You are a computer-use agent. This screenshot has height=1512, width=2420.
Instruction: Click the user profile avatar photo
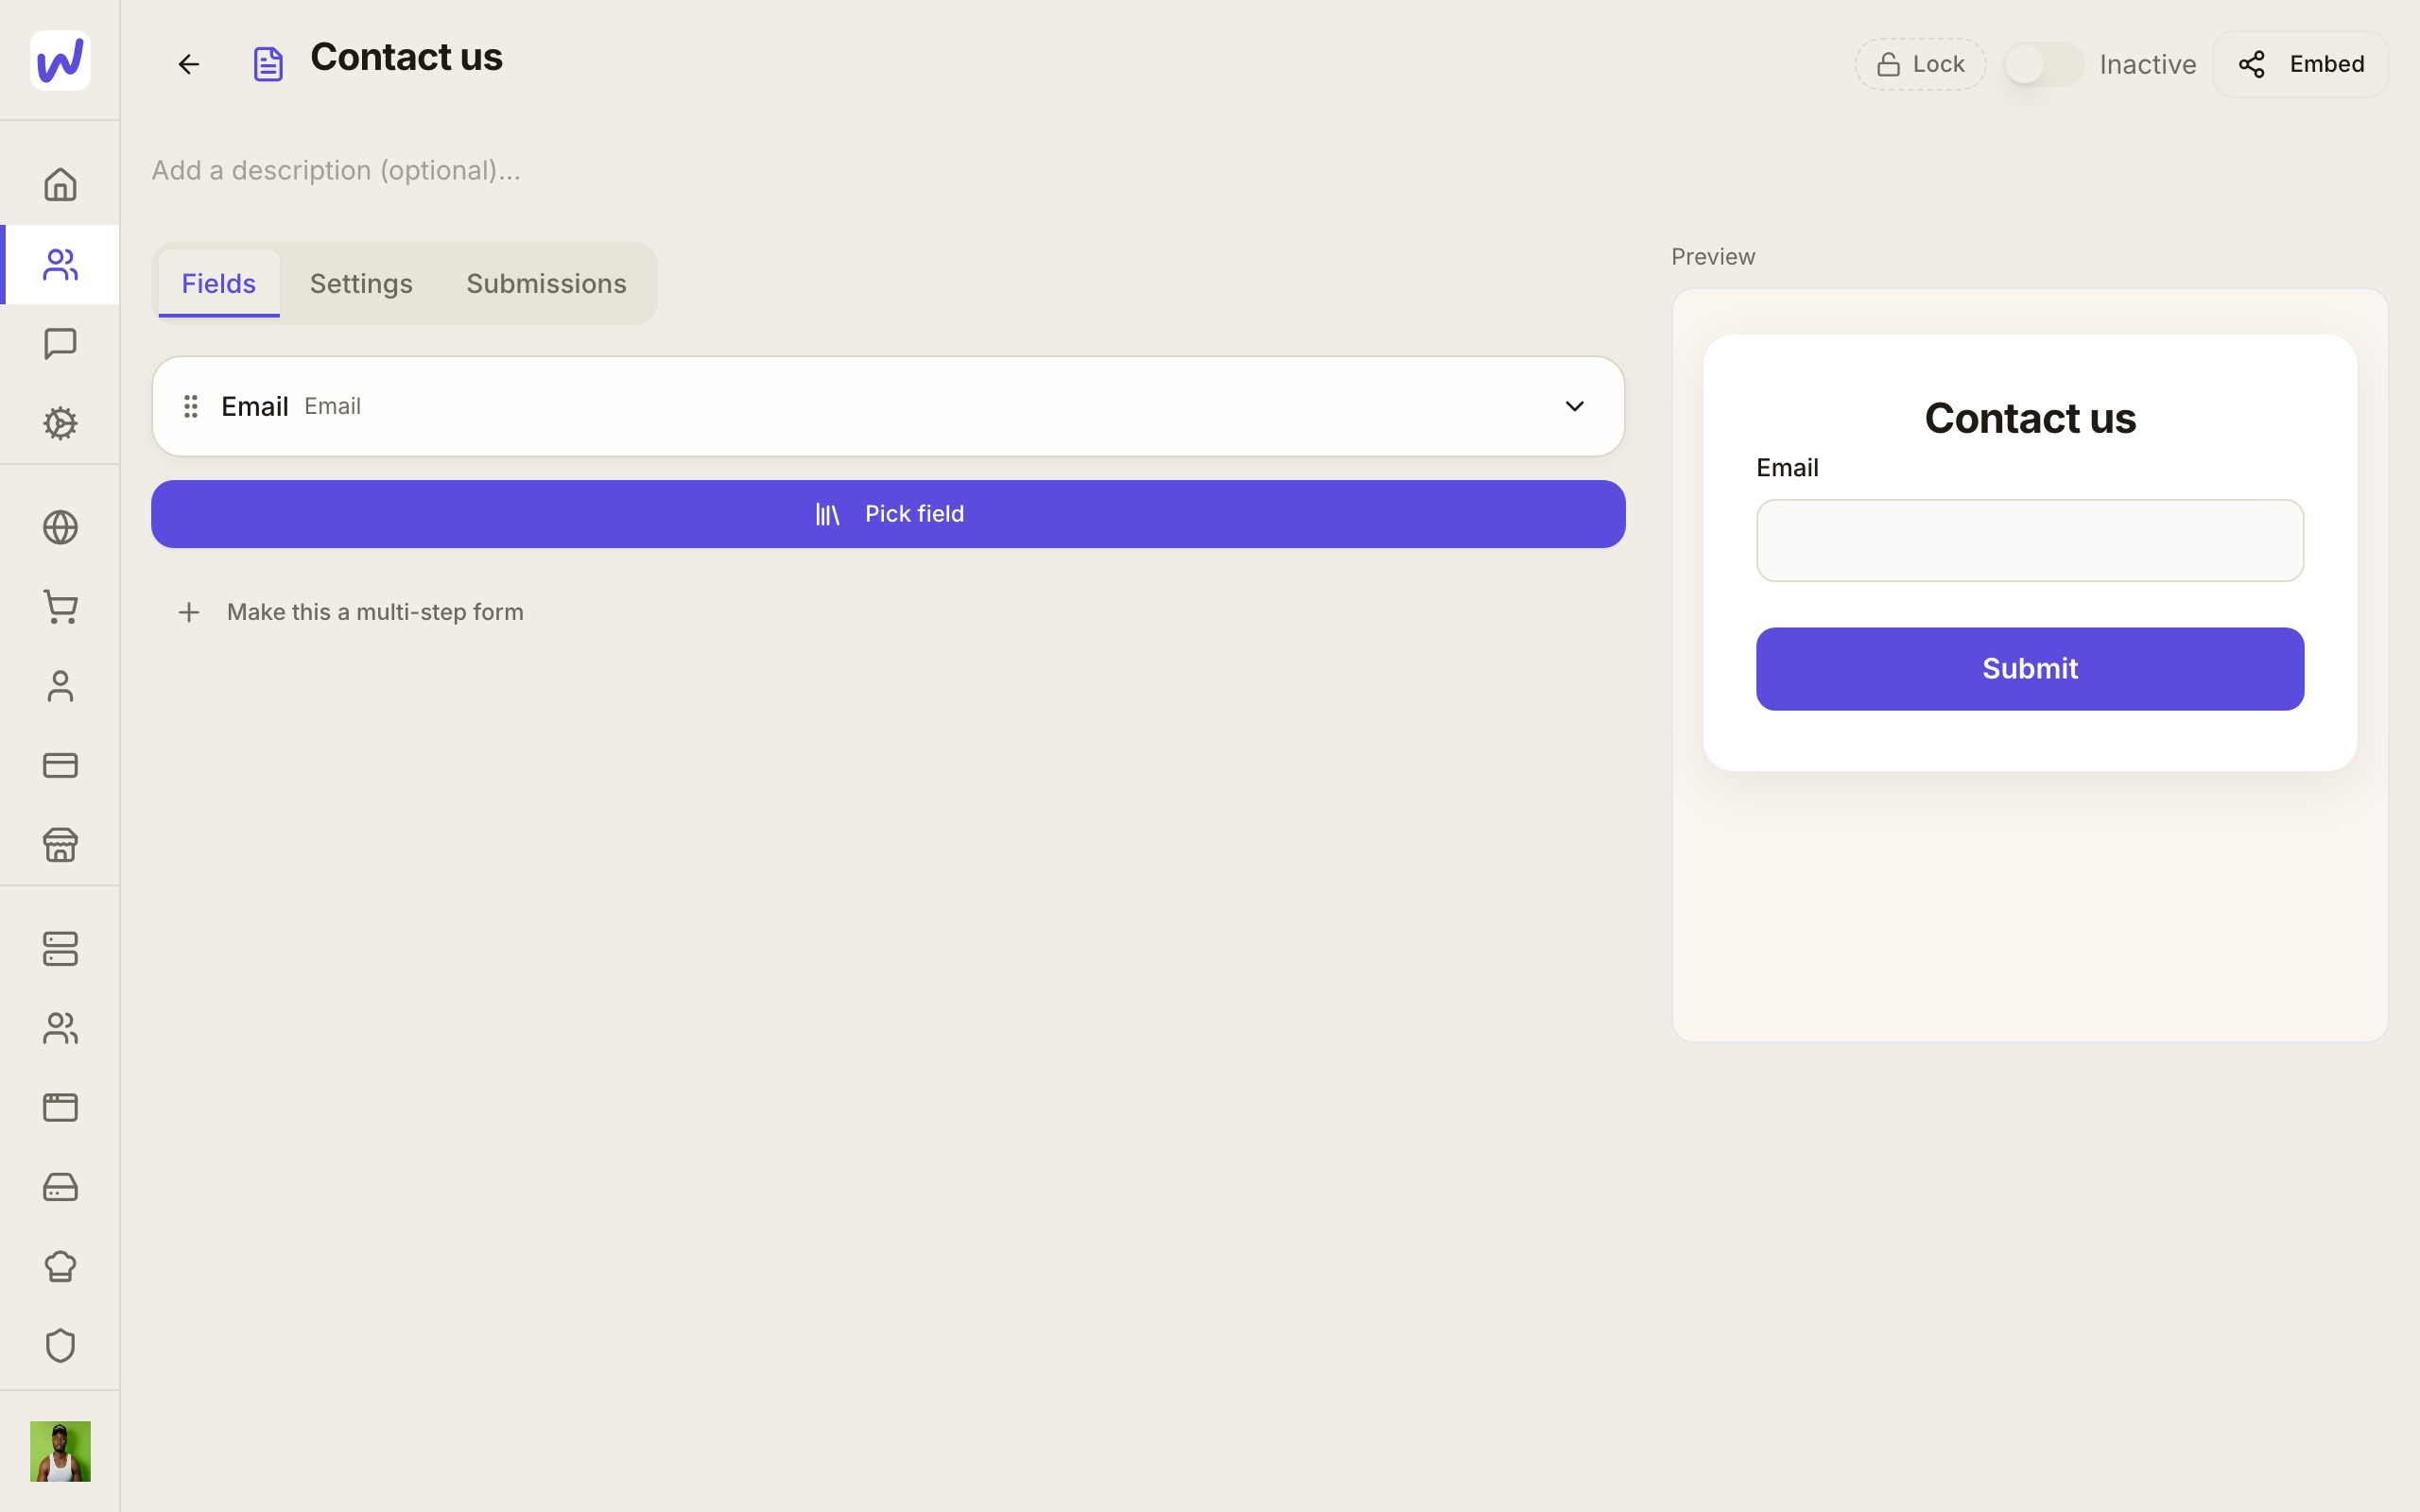(x=60, y=1451)
